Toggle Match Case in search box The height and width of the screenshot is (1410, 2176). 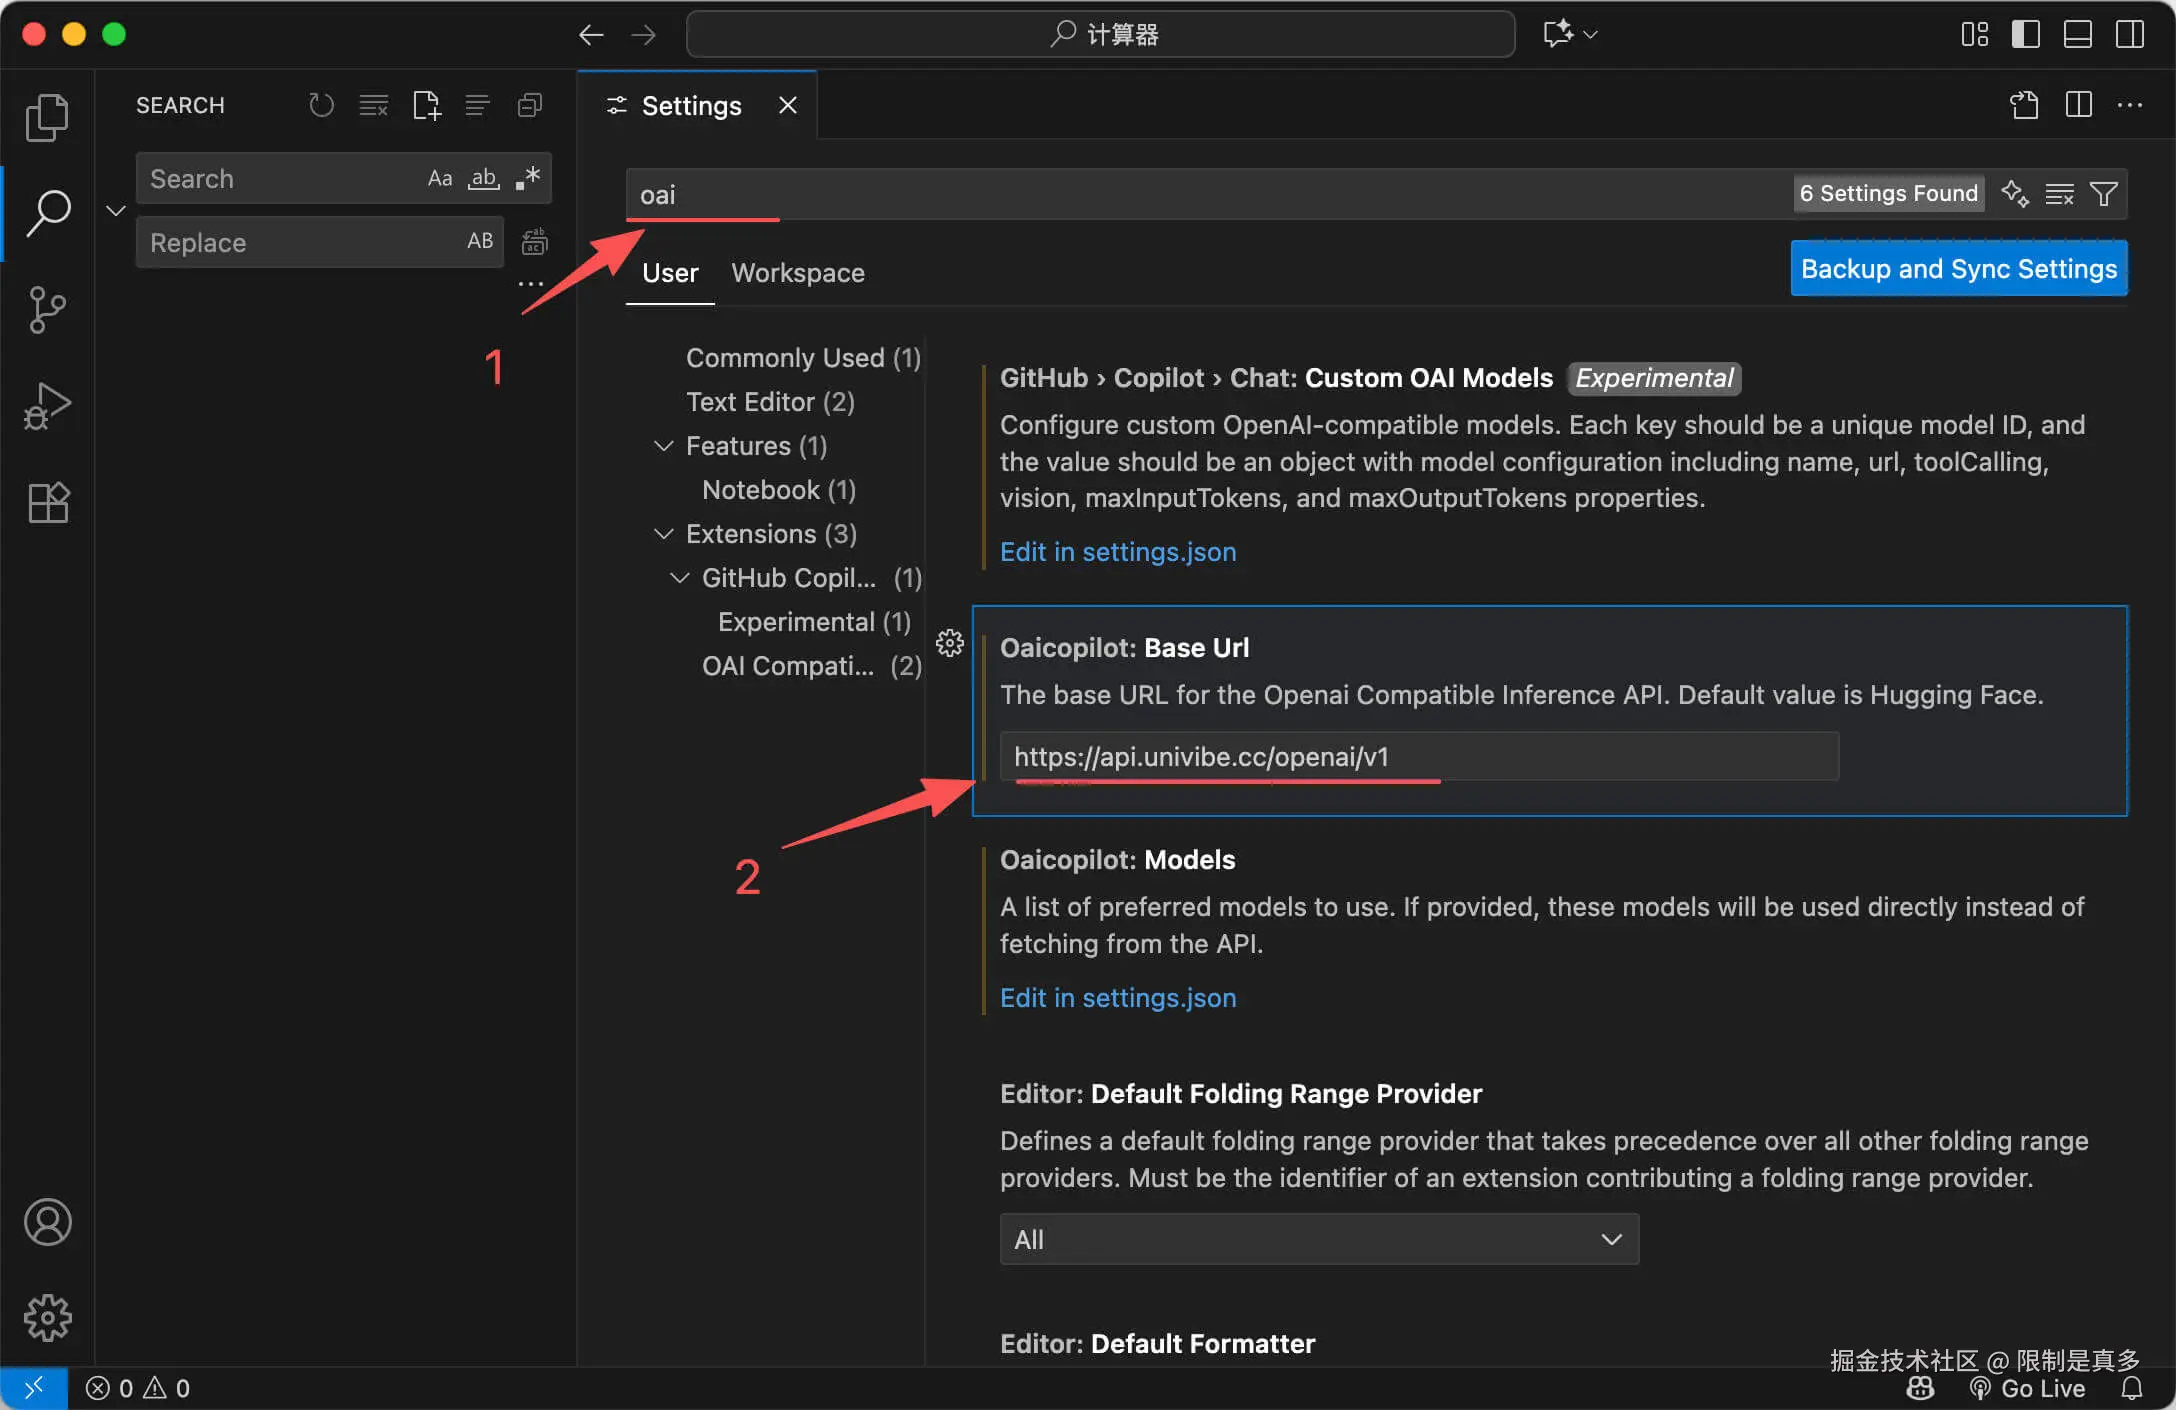(440, 179)
